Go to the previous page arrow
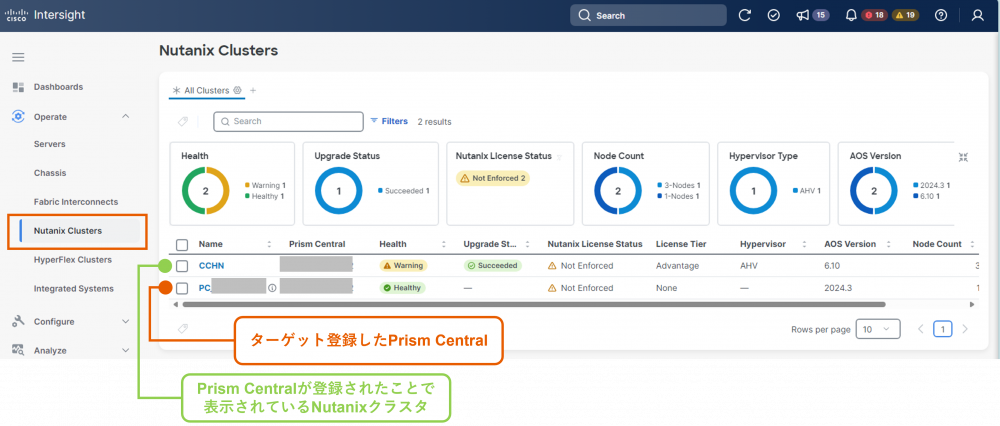Viewport: 1000px width, 426px height. [920, 329]
